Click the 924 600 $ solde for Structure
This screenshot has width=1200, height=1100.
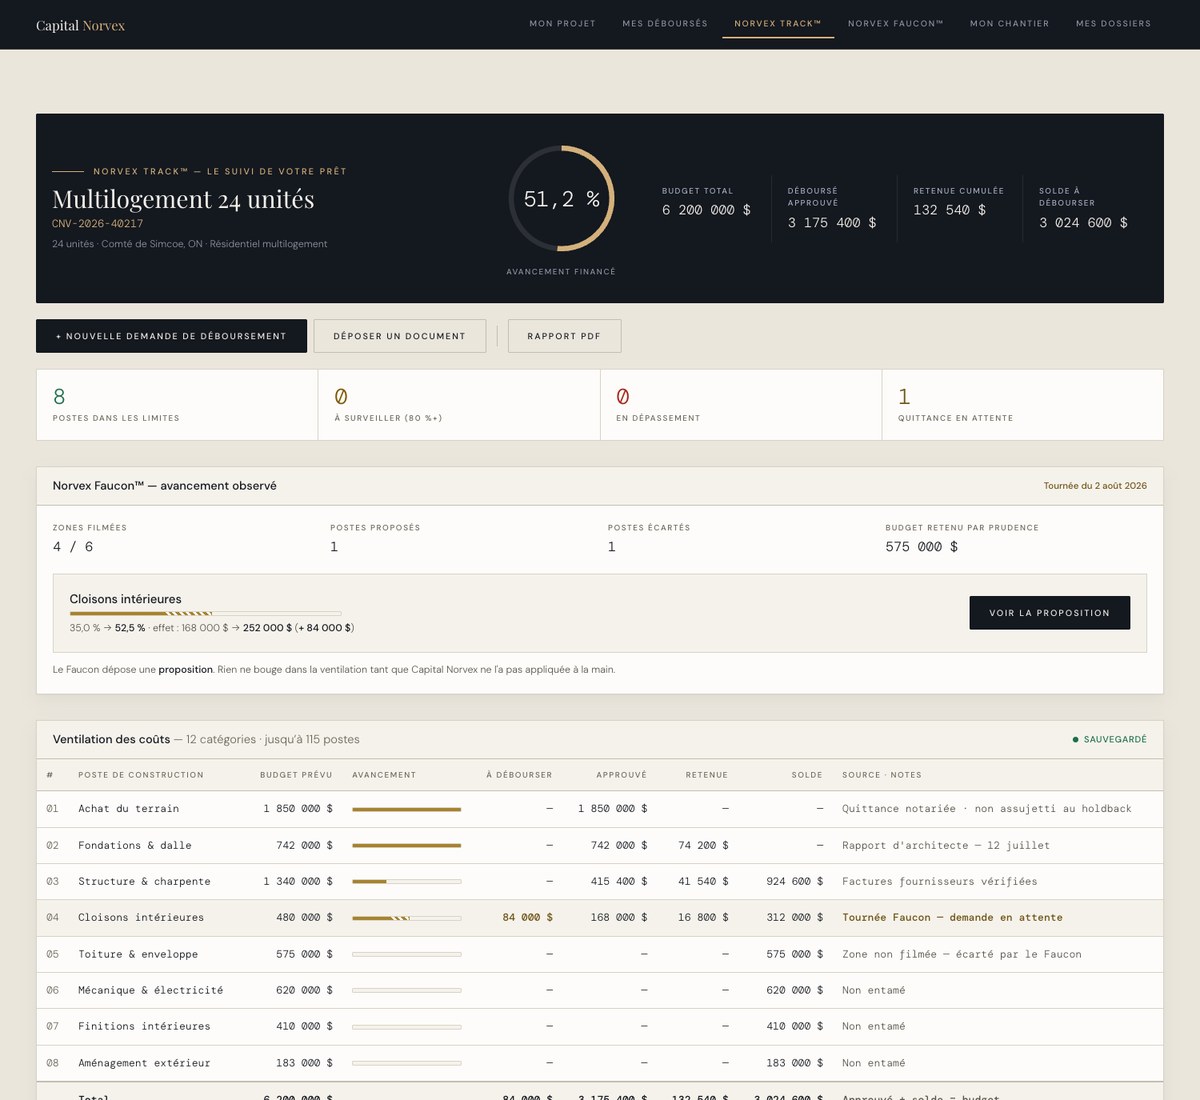click(x=795, y=882)
